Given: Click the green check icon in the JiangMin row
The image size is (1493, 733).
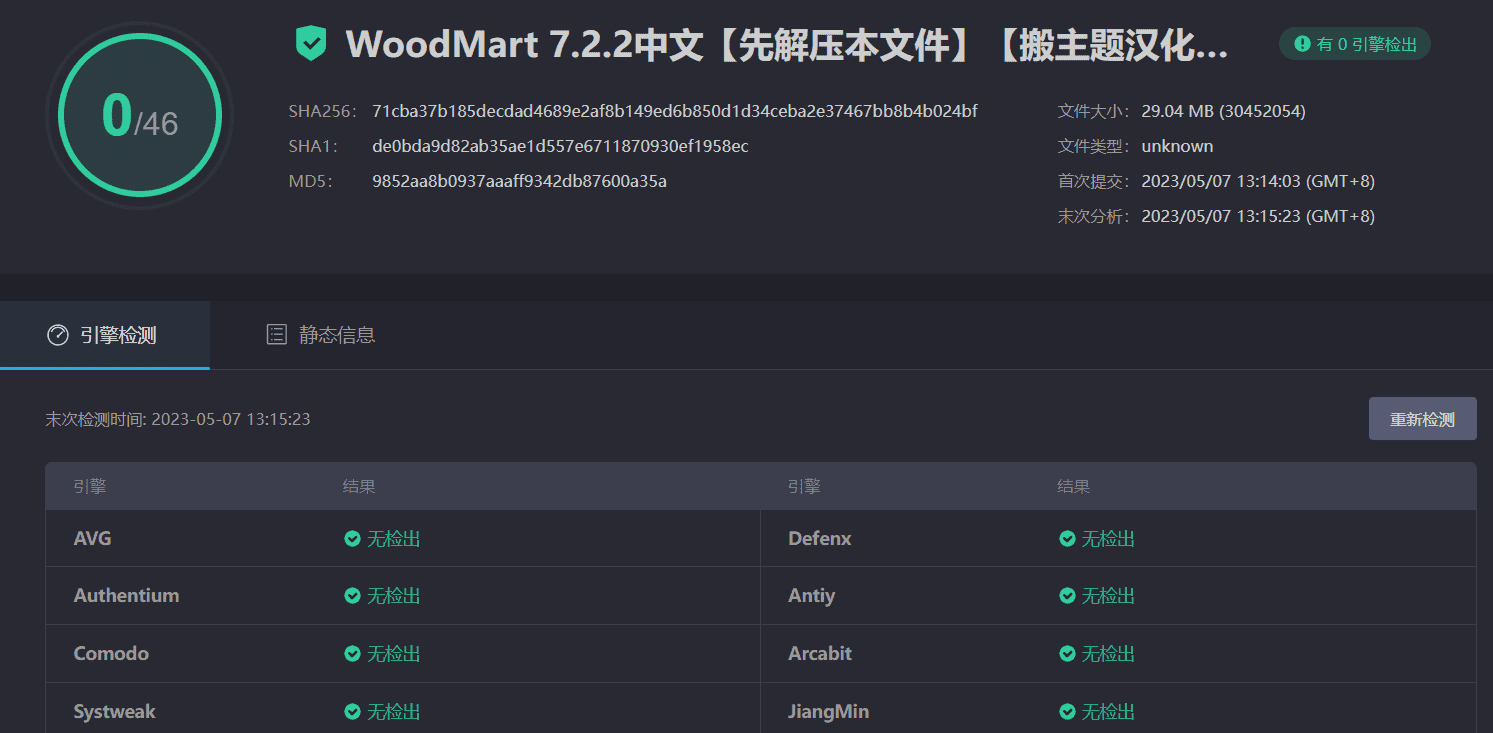Looking at the screenshot, I should pyautogui.click(x=1067, y=712).
